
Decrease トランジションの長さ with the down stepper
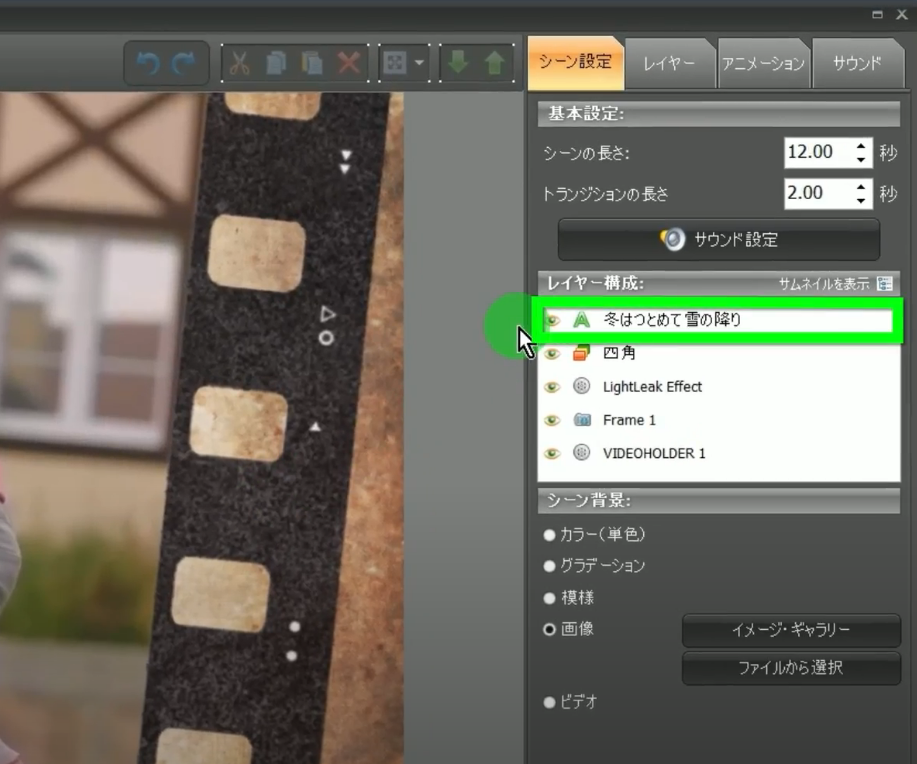pos(861,200)
